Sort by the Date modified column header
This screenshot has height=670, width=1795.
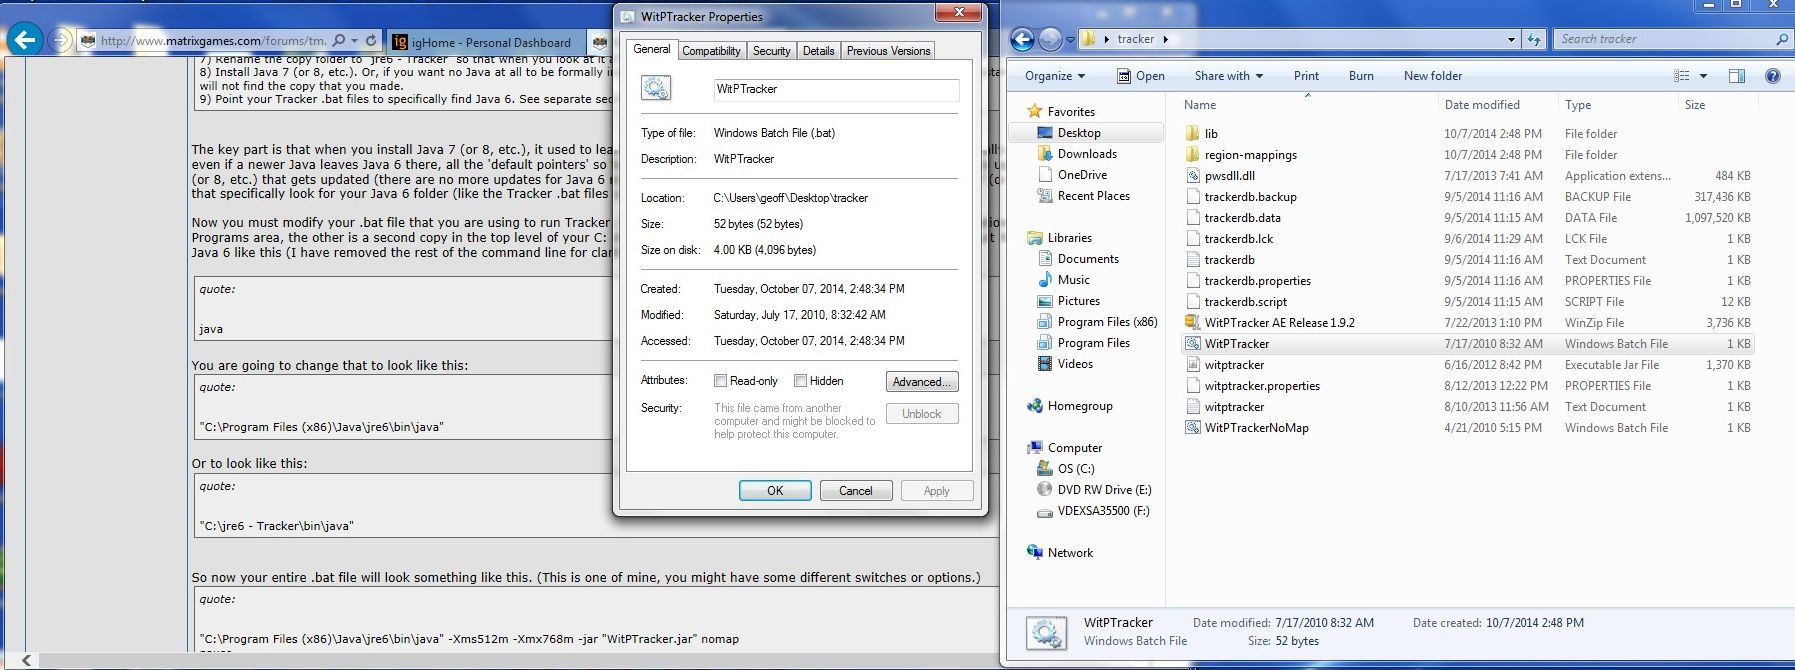point(1496,105)
